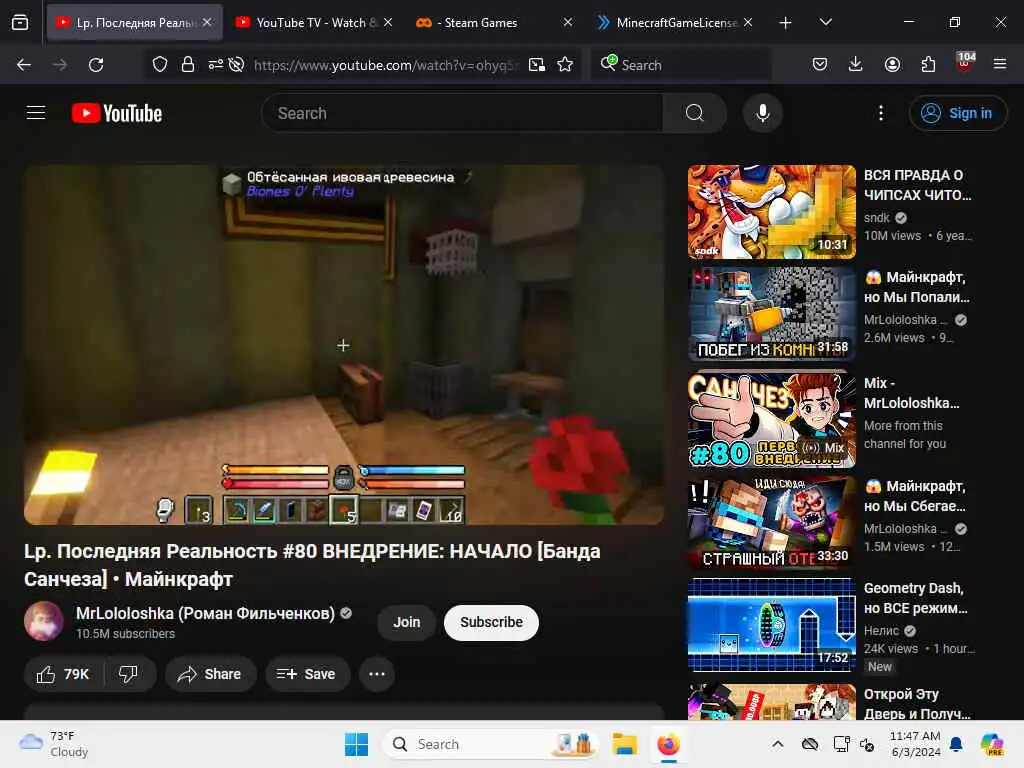Open the MrLololoshka (Роман Фильченков) channel name
This screenshot has height=768, width=1024.
205,613
